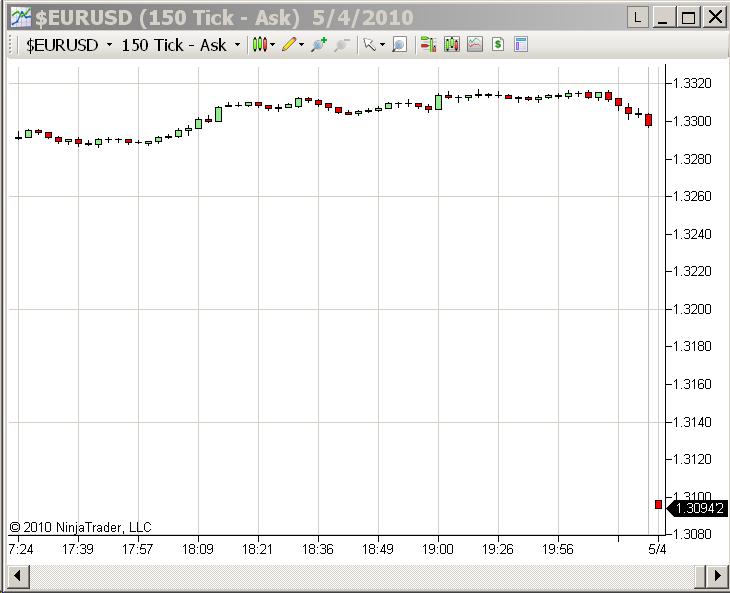Close the $EURUSD chart window
This screenshot has width=730, height=593.
tap(715, 18)
